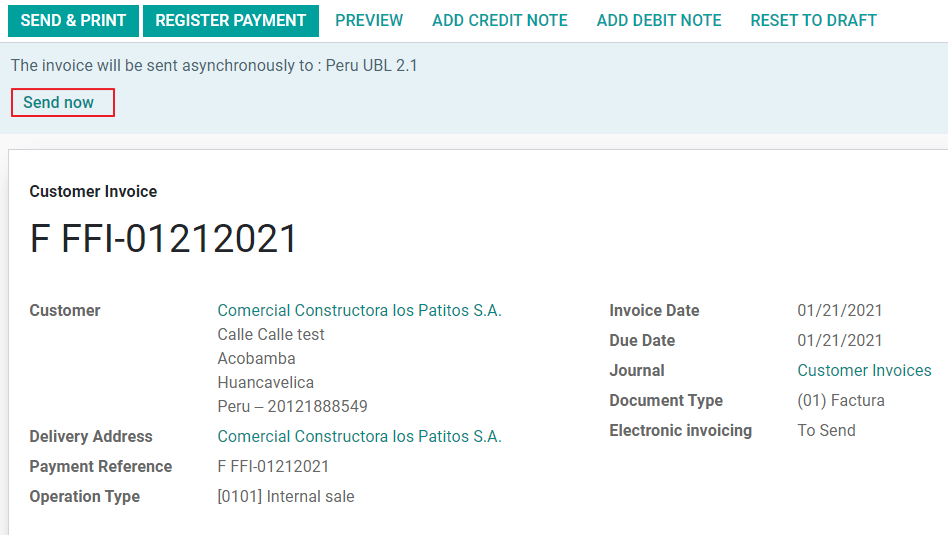
Task: Open the Customer field's partner link
Action: point(359,310)
